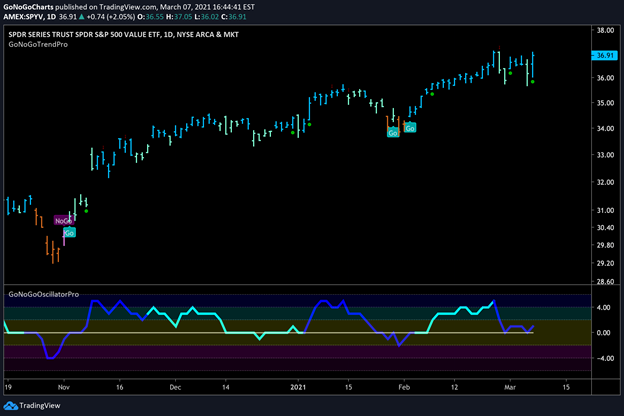The image size is (624, 416).
Task: Click the 33.00 price axis label
Action: coord(605,155)
